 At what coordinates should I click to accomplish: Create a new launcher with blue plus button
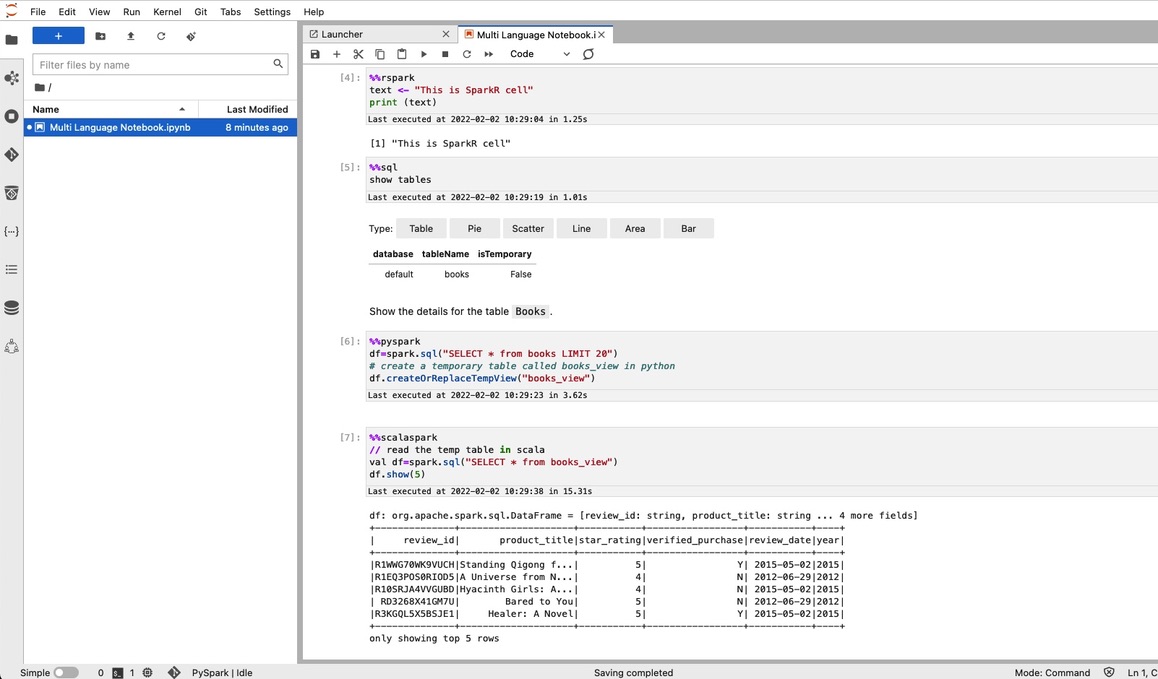pos(58,34)
